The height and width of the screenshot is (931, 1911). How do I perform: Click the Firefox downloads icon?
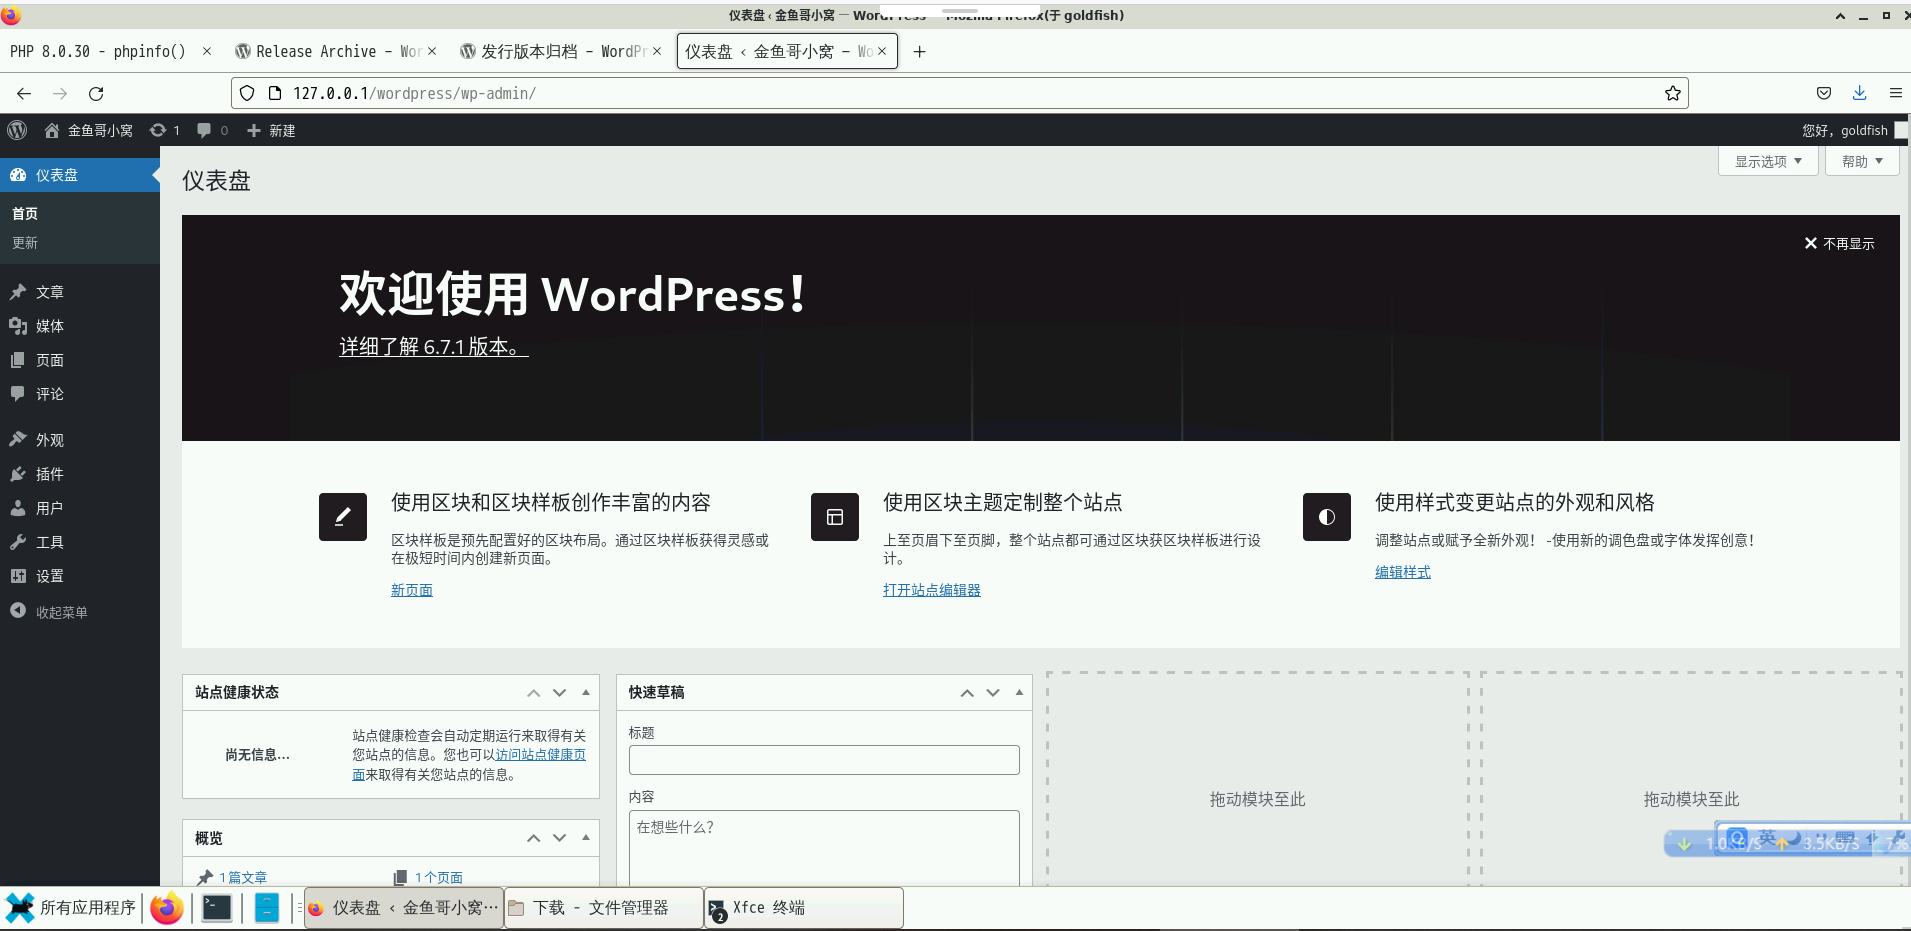(x=1858, y=93)
